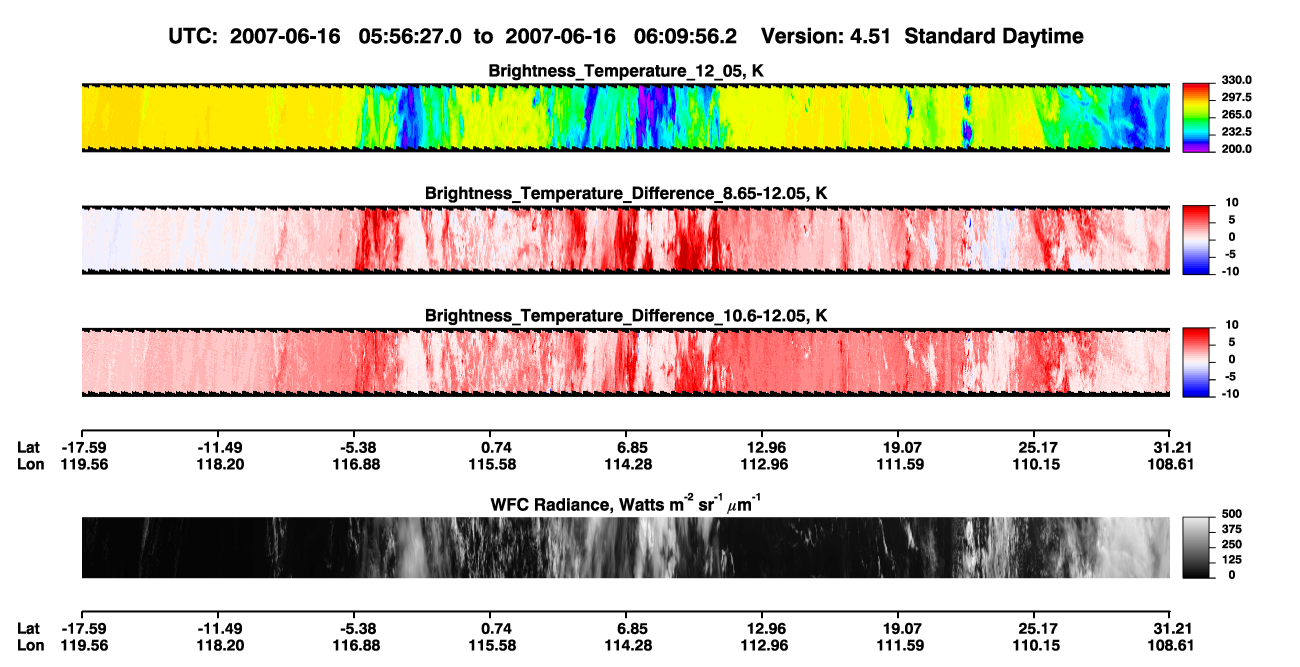Click the 250 tick on the WFC colorbar

pyautogui.click(x=1232, y=545)
